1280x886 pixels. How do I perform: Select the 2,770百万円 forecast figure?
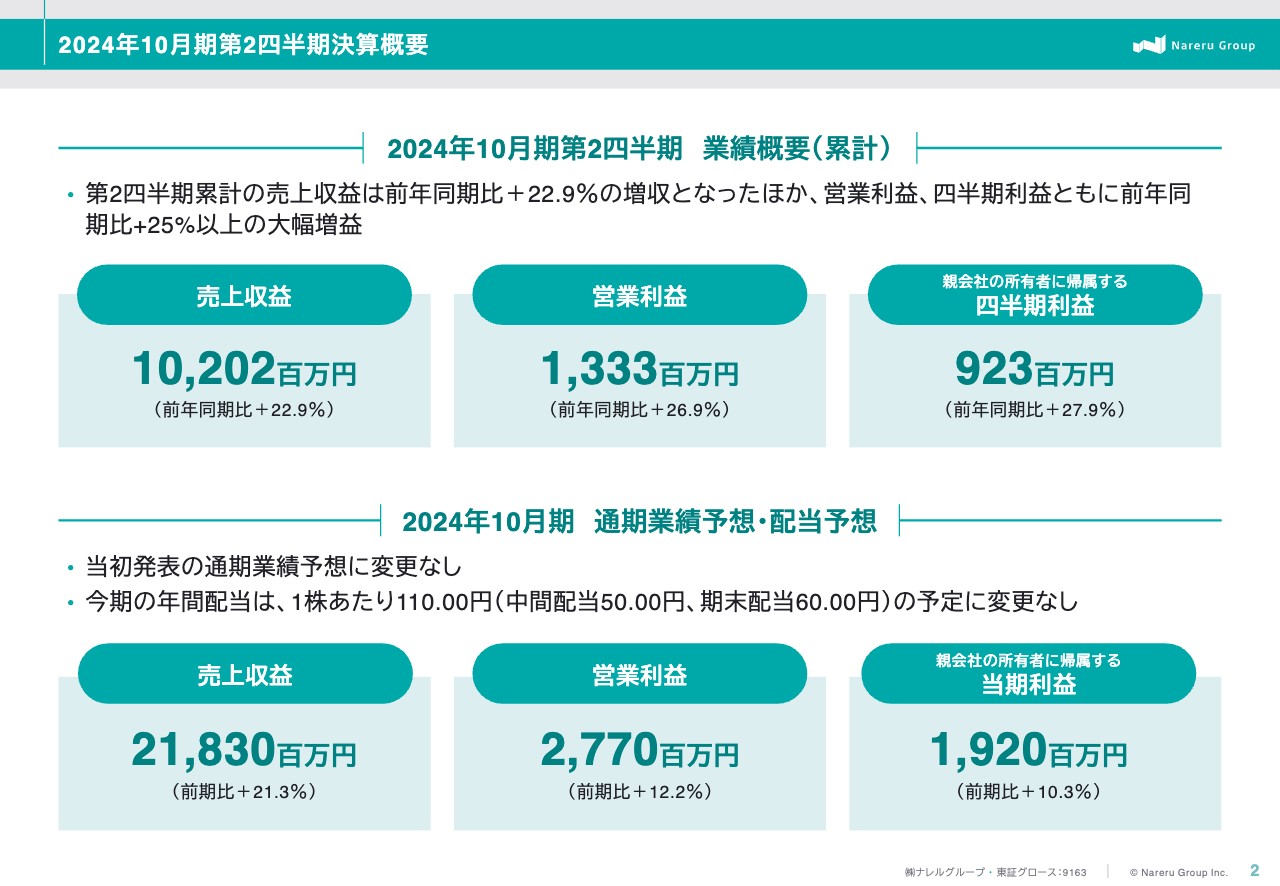(639, 751)
